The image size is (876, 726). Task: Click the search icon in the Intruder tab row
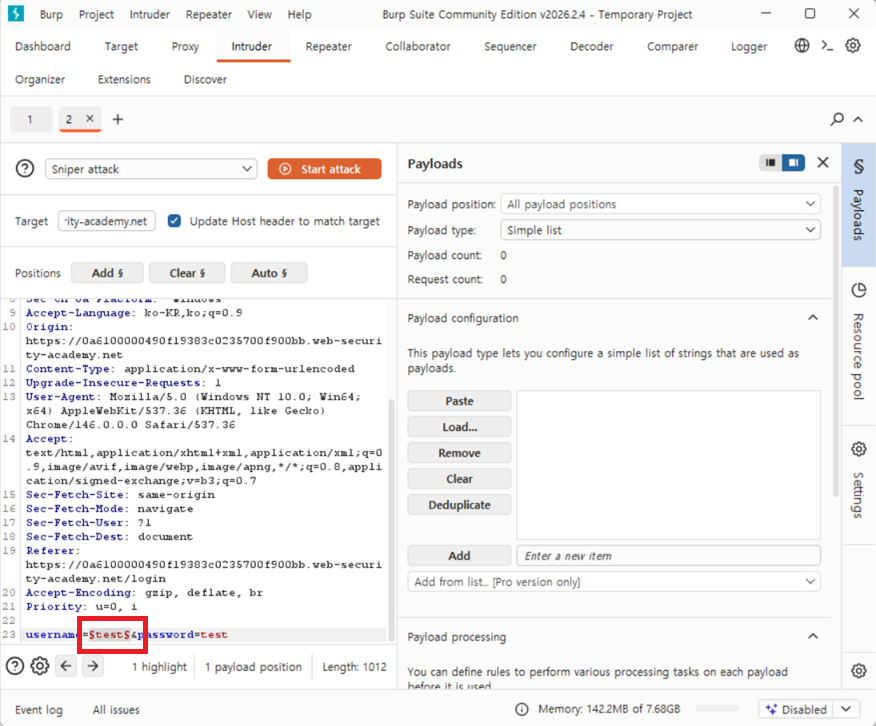(837, 119)
